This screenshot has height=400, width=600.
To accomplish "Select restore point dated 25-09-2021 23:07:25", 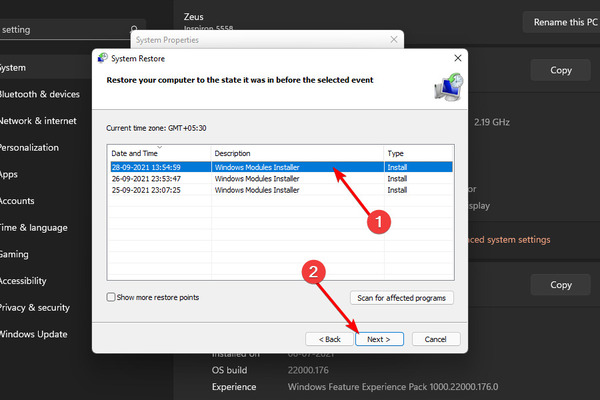I will click(281, 190).
